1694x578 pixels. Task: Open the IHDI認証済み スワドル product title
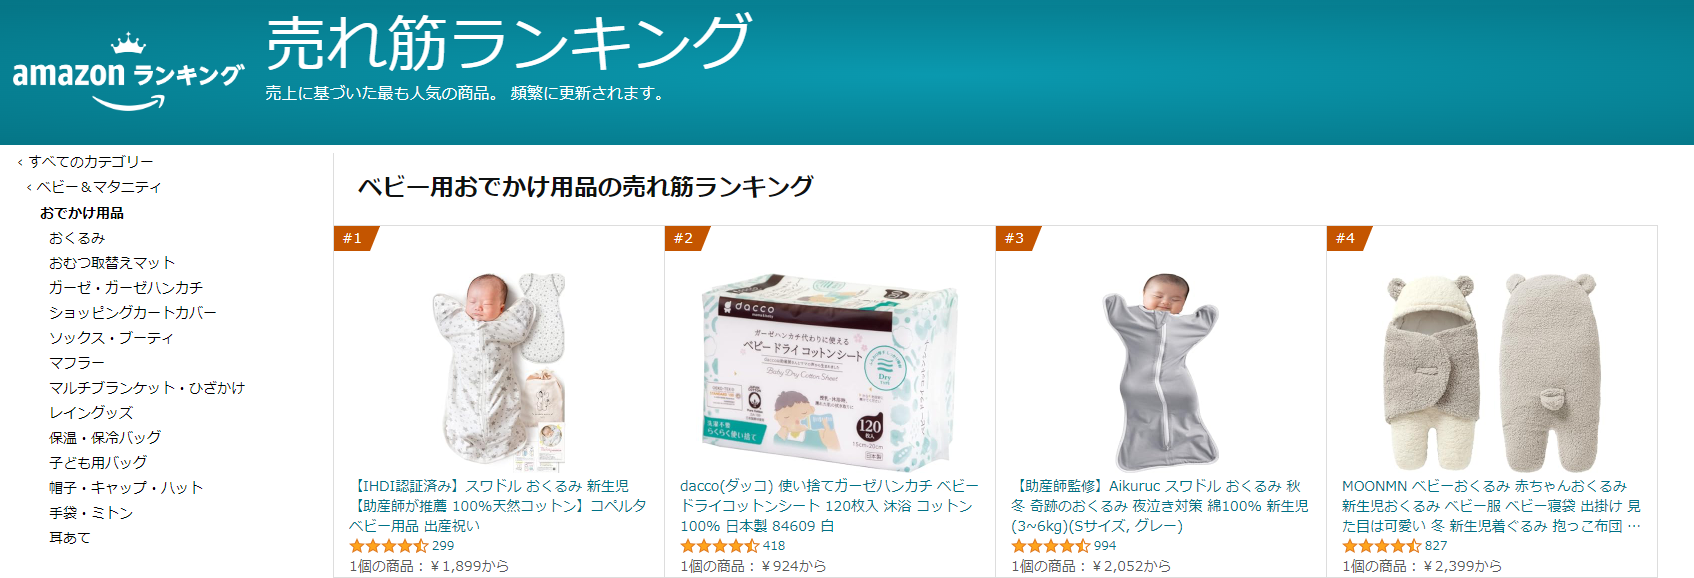498,506
